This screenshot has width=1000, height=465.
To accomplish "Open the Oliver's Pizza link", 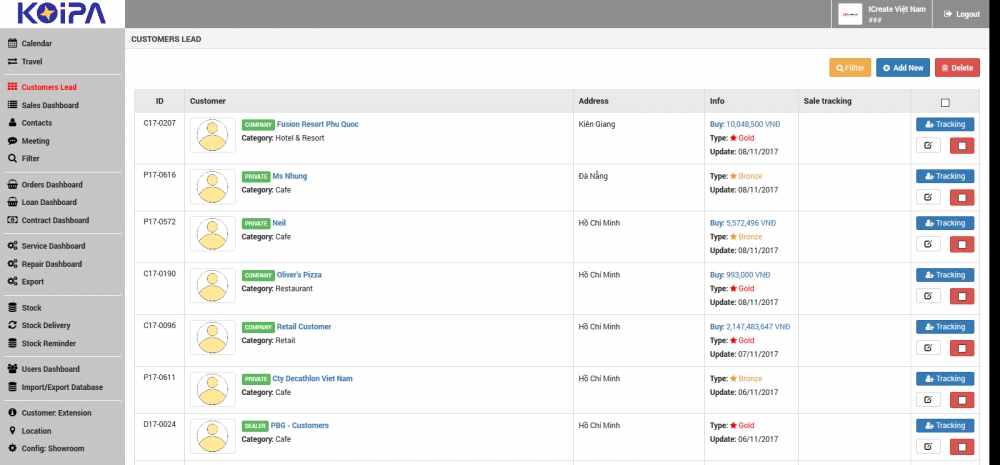I will [299, 275].
